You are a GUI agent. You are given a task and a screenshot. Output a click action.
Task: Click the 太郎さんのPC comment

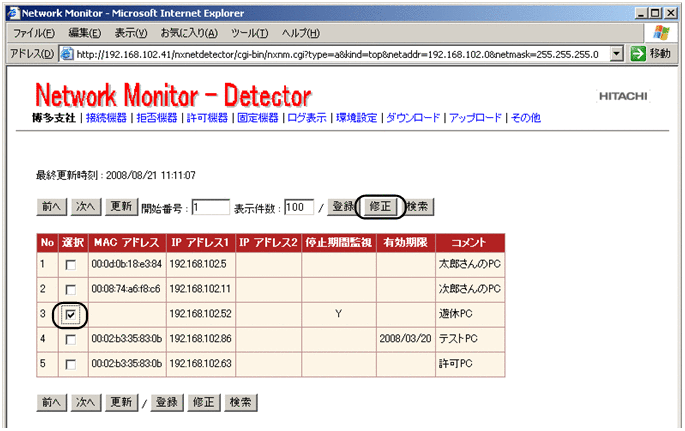[470, 264]
